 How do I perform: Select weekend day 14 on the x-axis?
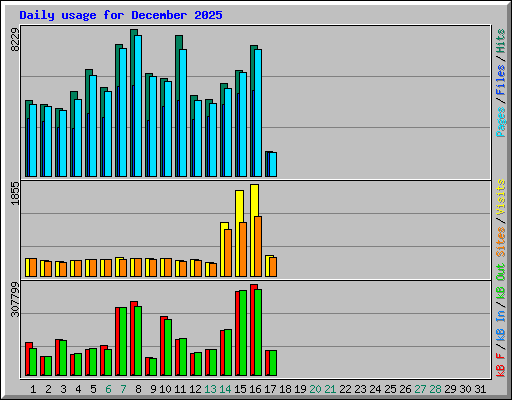(x=225, y=389)
